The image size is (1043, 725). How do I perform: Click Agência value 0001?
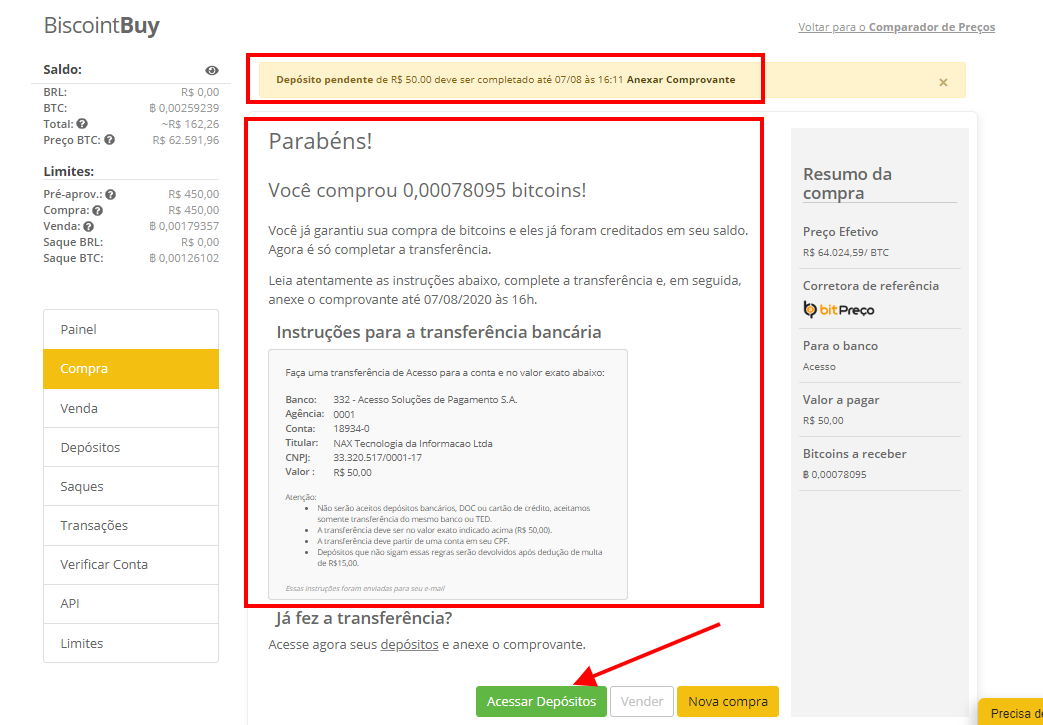pyautogui.click(x=344, y=414)
